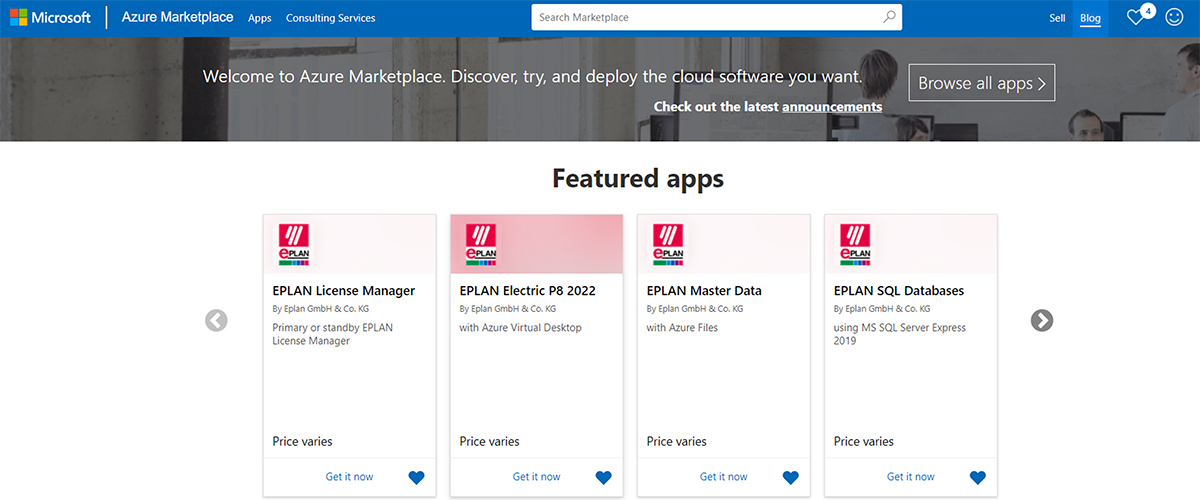
Task: Focus the Search Marketplace input field
Action: (705, 17)
